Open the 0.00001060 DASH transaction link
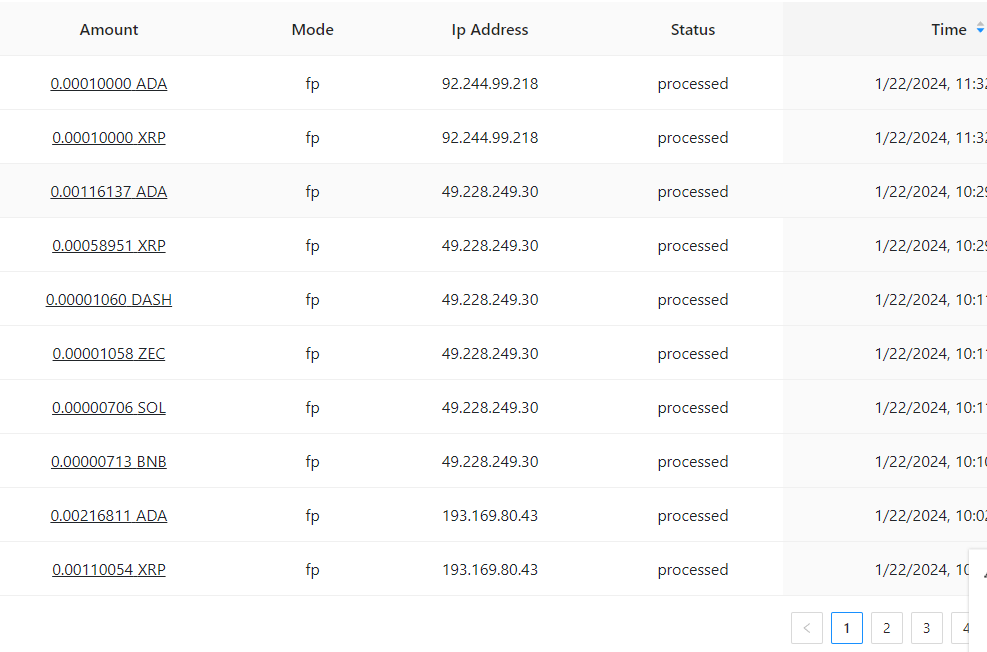The image size is (987, 652). 109,300
